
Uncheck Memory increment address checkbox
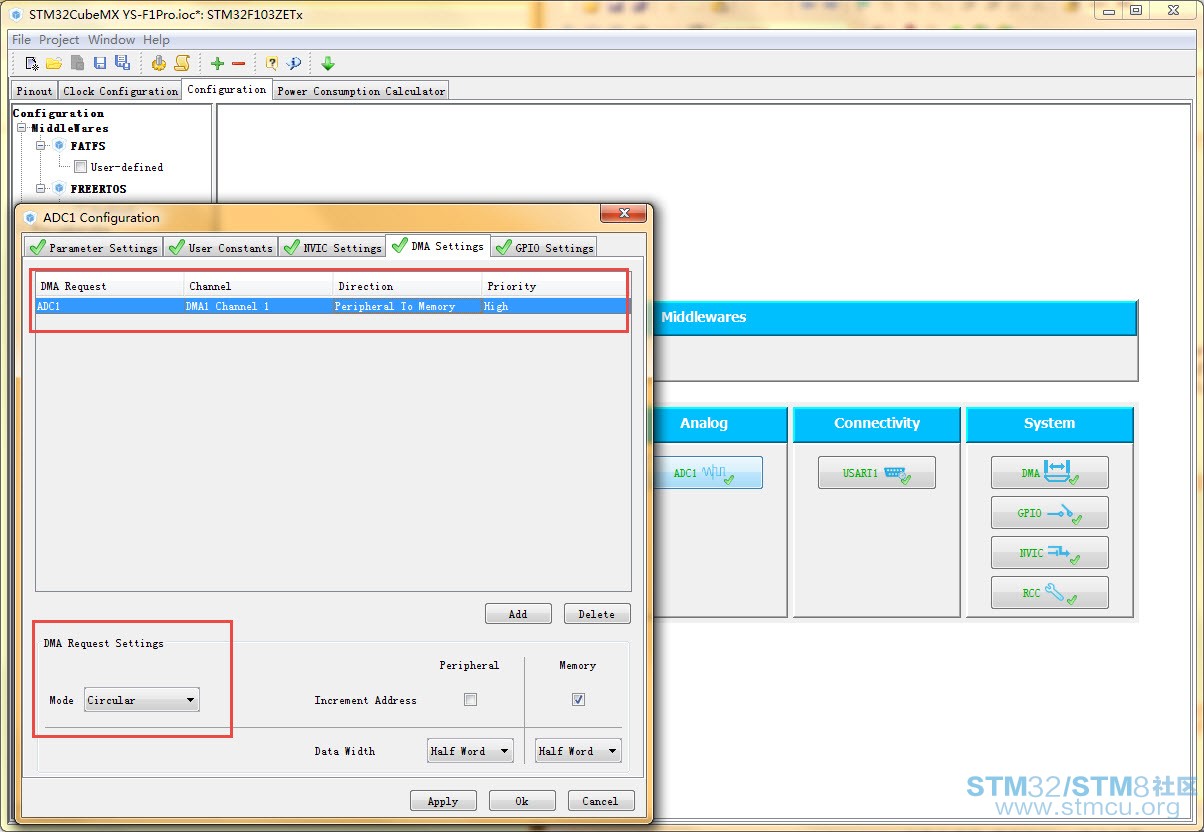click(578, 700)
